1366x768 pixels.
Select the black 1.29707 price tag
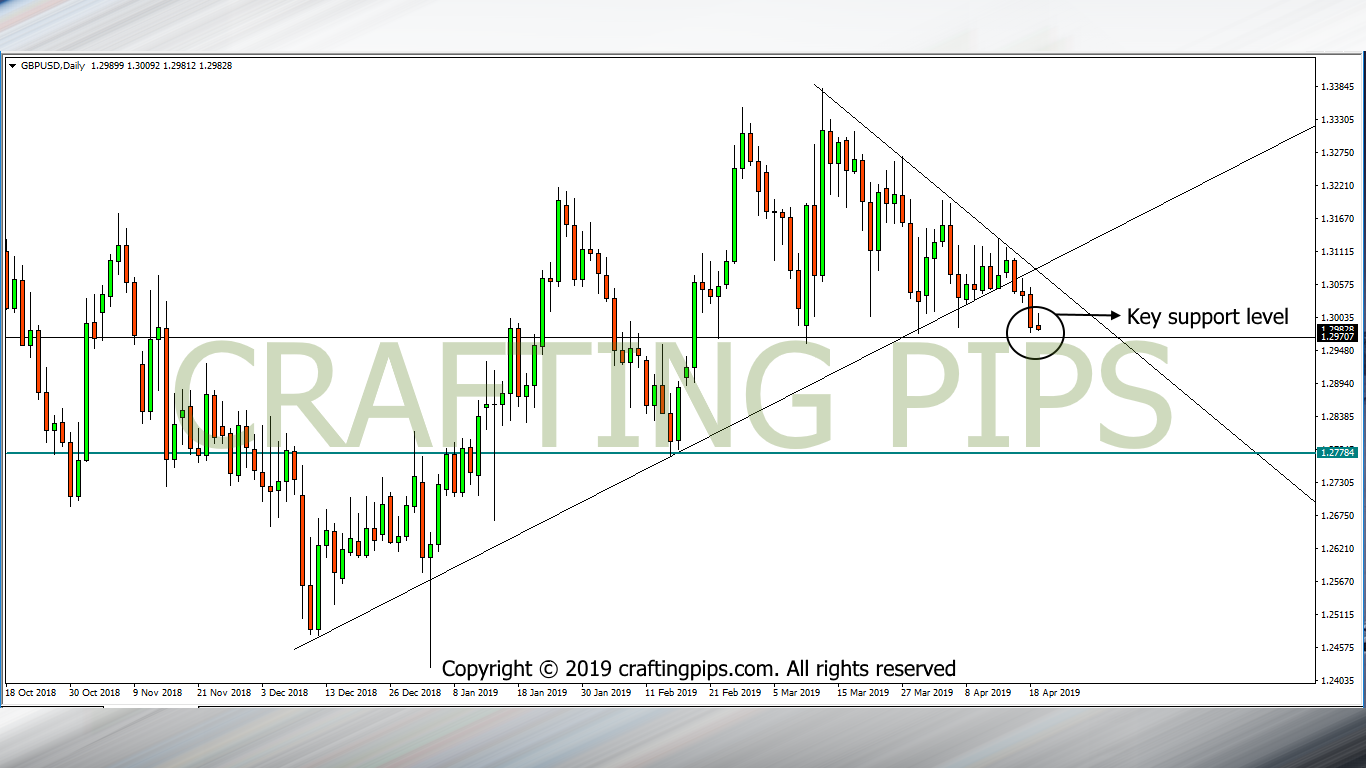click(x=1337, y=338)
